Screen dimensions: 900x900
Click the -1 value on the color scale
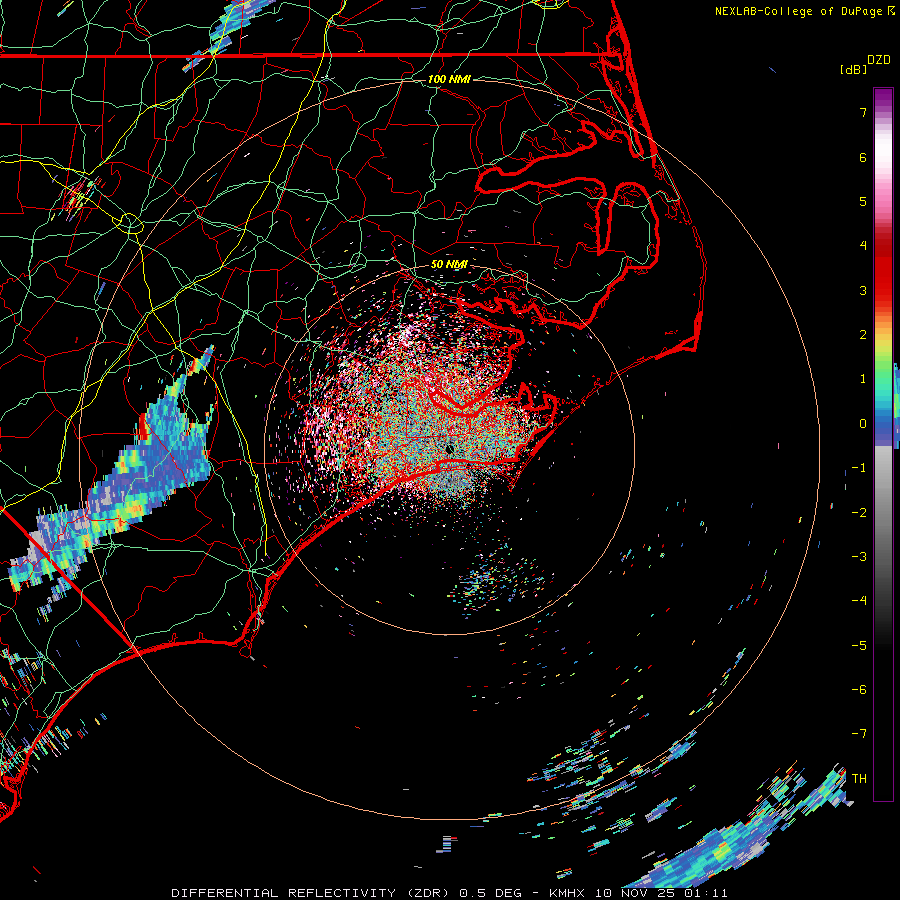pos(859,468)
